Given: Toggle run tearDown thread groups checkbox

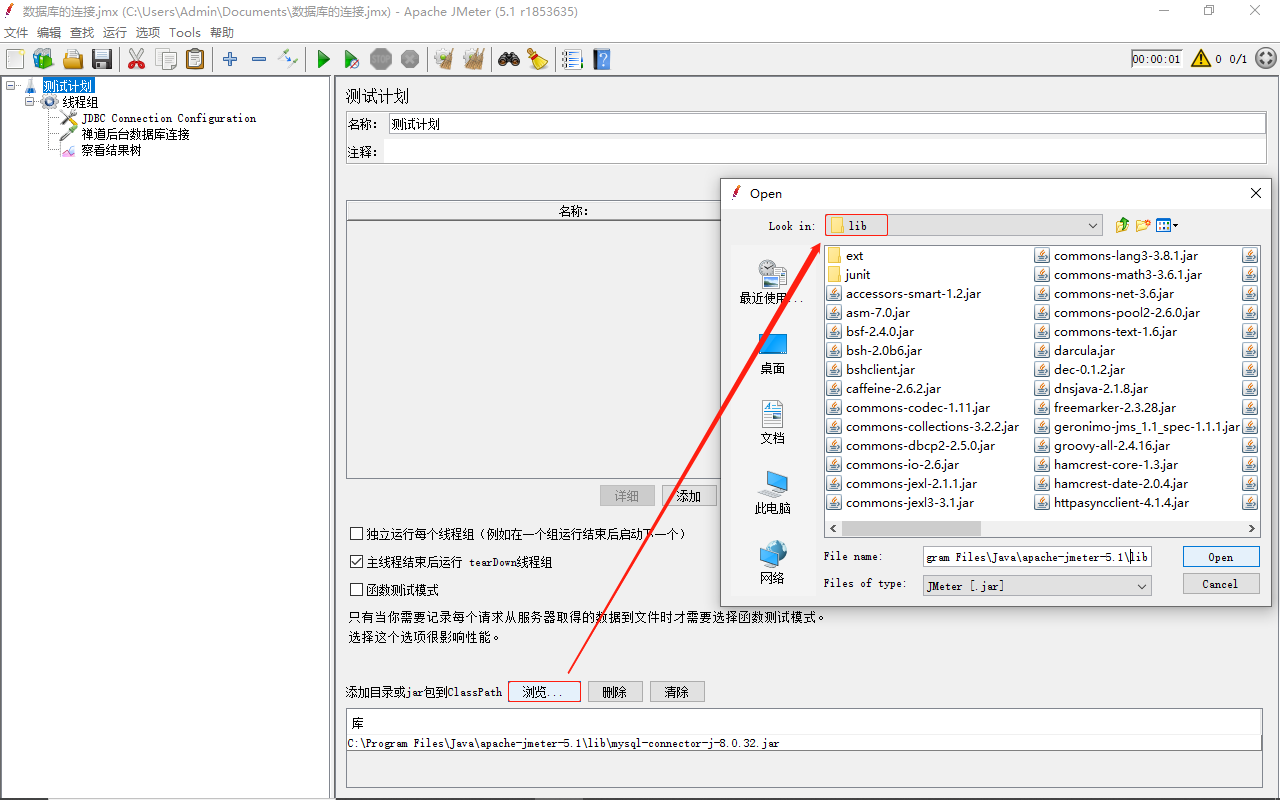Looking at the screenshot, I should click(356, 562).
